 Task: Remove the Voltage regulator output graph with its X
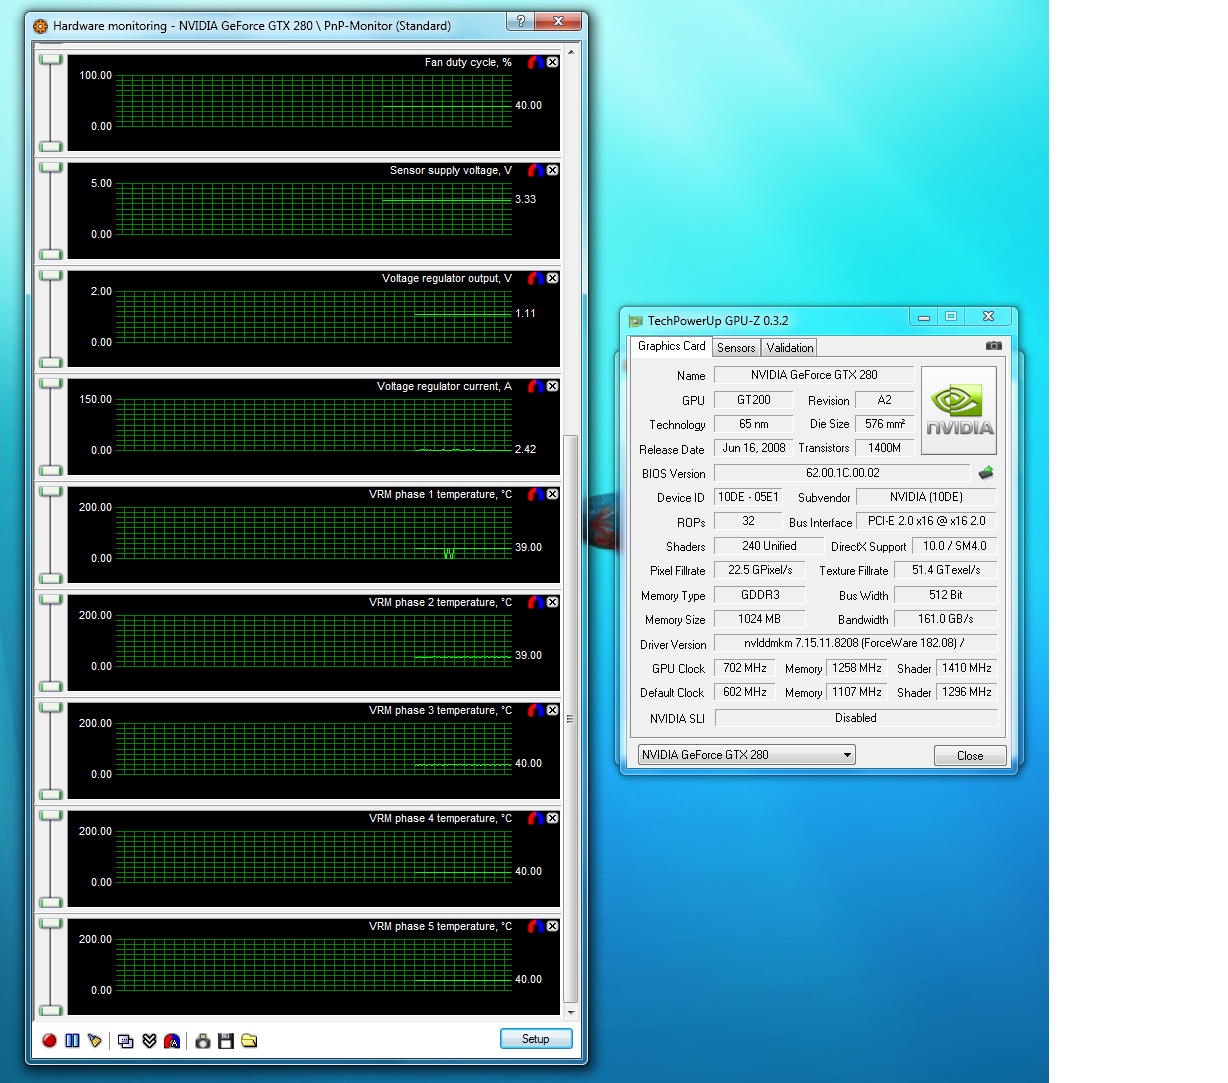point(553,278)
